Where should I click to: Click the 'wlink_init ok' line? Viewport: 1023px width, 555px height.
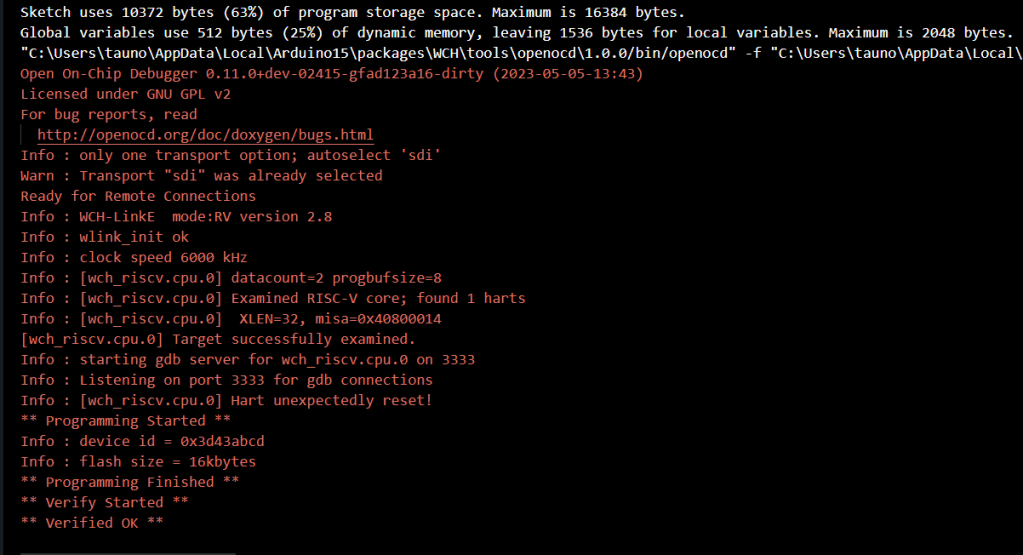(104, 237)
